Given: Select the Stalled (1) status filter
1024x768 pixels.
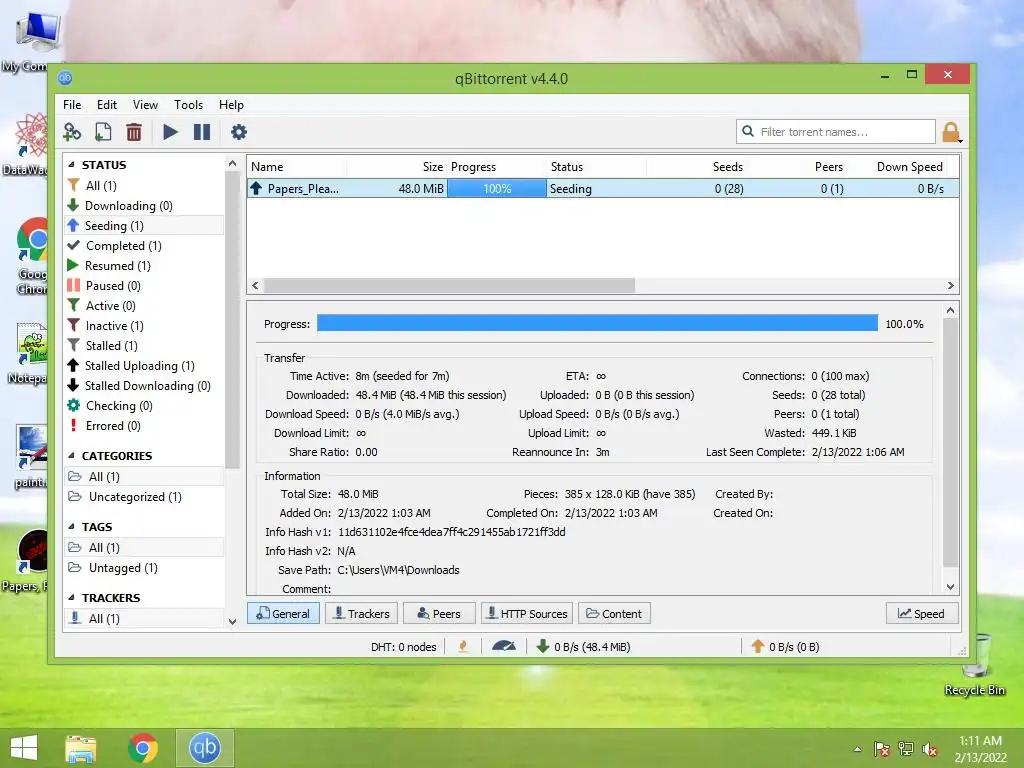Looking at the screenshot, I should click(x=144, y=346).
